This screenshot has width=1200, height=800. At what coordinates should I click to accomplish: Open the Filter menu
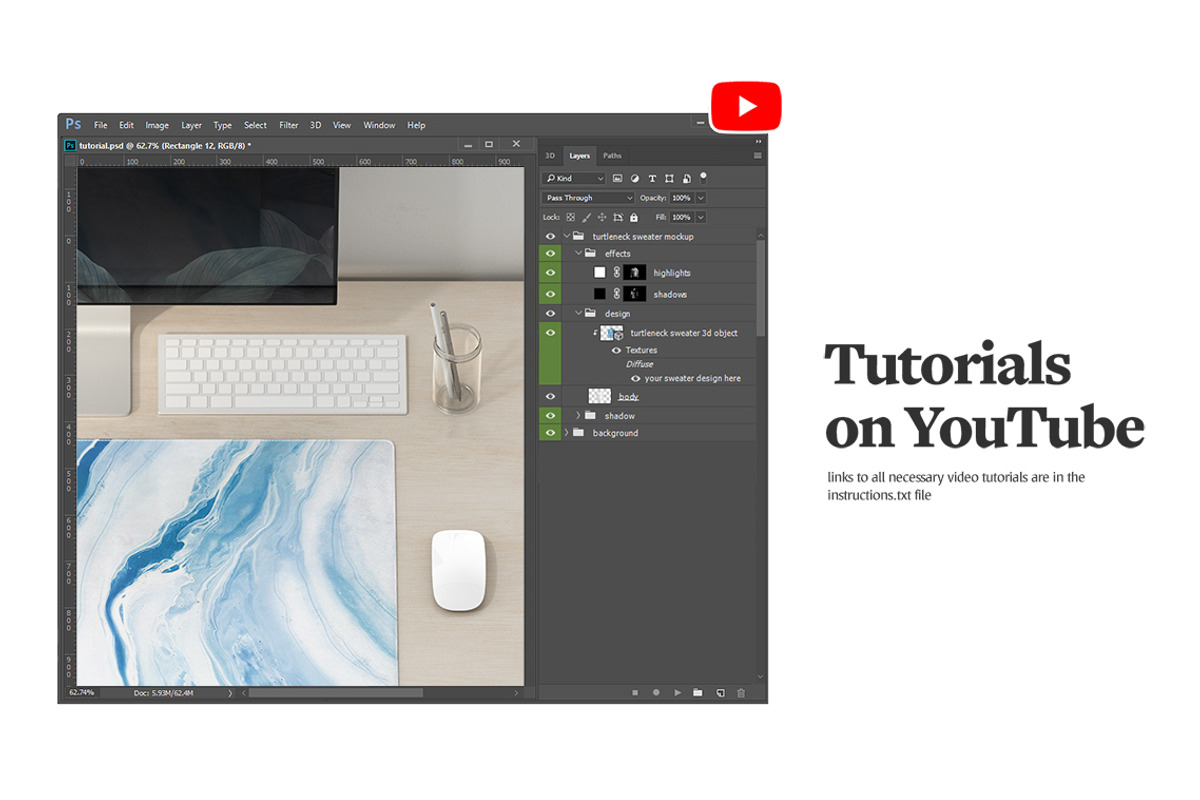click(x=289, y=125)
